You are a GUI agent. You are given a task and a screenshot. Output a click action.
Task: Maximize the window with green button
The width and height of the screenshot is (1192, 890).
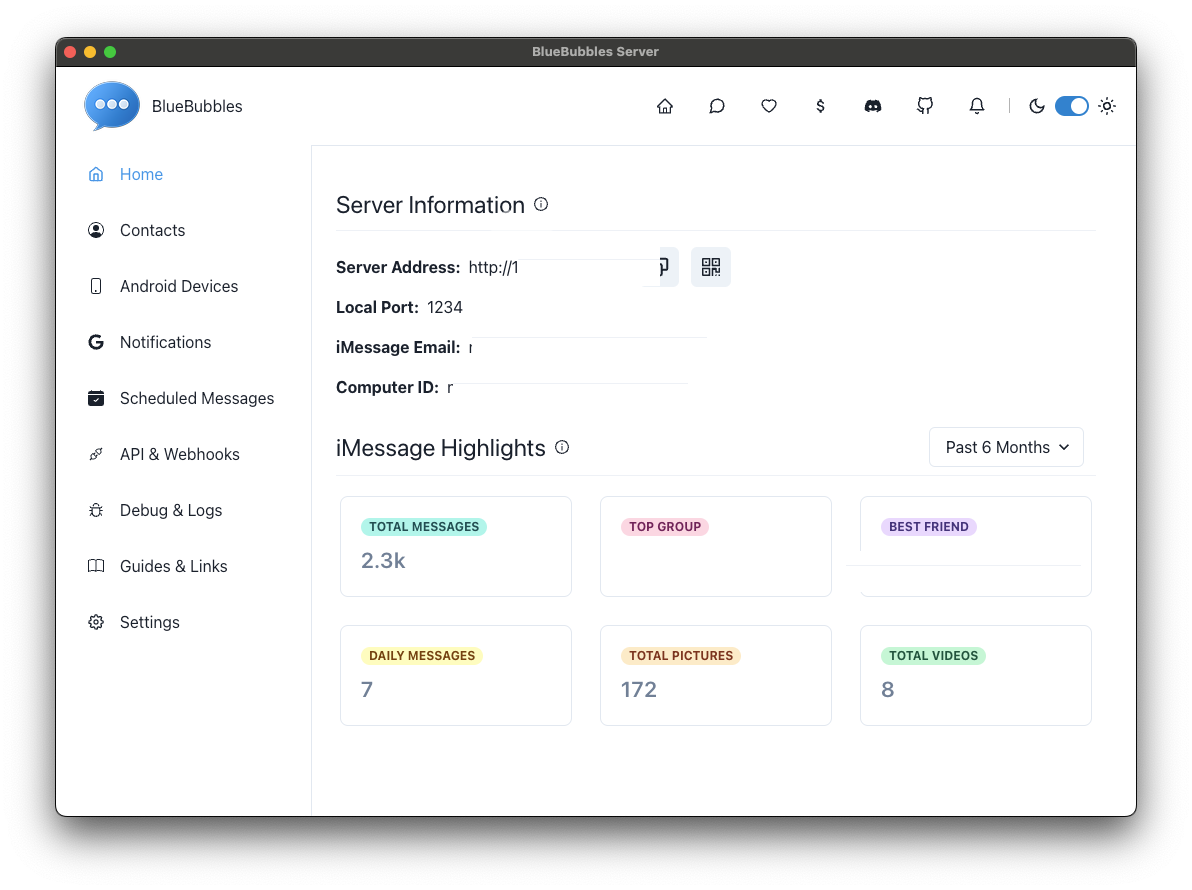[x=110, y=52]
